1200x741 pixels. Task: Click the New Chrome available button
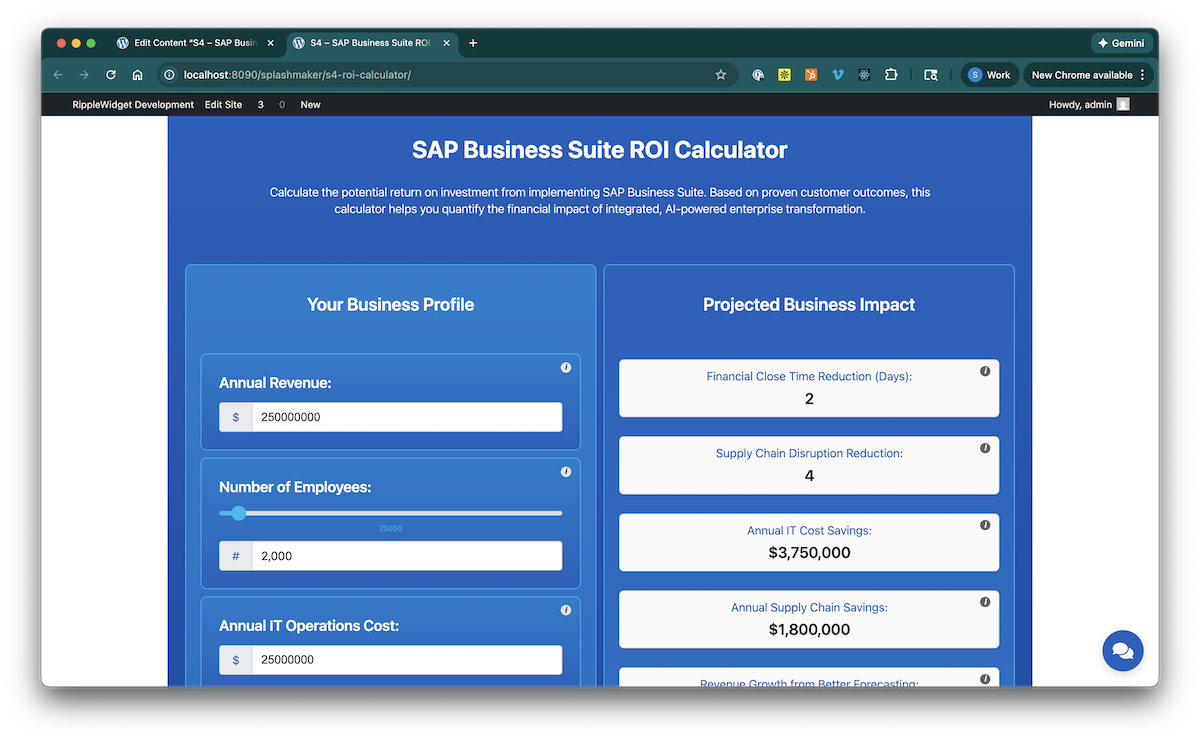pyautogui.click(x=1088, y=75)
